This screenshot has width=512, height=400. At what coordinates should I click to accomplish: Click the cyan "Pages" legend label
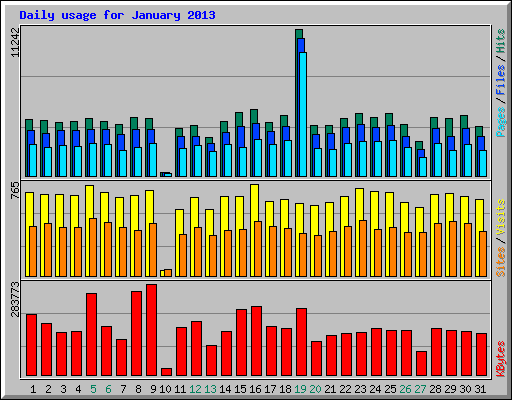pyautogui.click(x=500, y=122)
